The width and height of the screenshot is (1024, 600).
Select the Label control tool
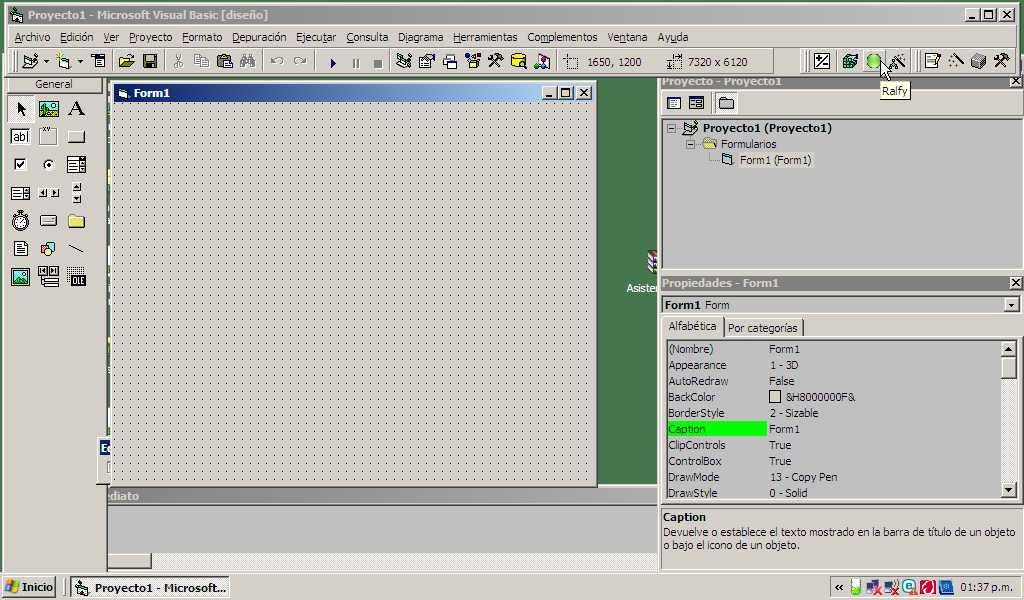coord(76,108)
